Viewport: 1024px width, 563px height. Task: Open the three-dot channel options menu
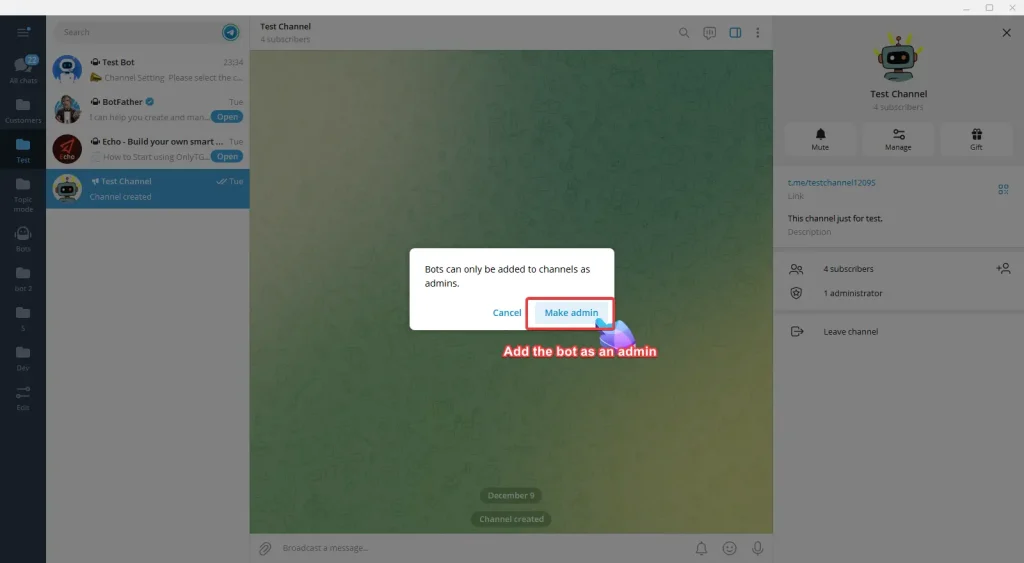pyautogui.click(x=757, y=33)
